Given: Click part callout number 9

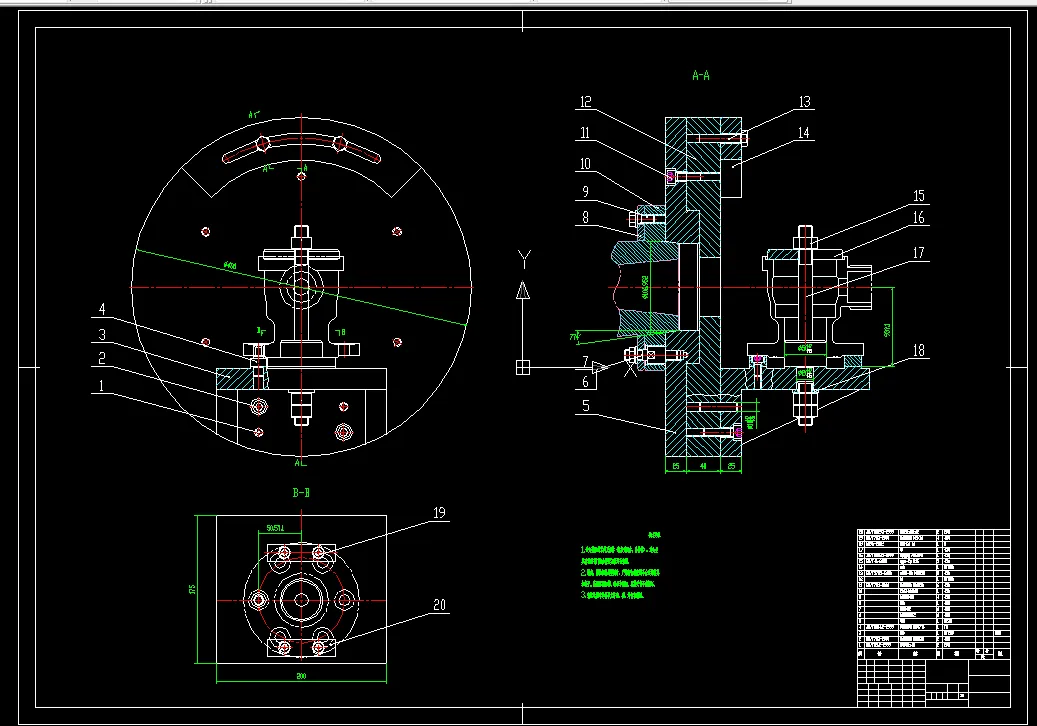Looking at the screenshot, I should 585,192.
